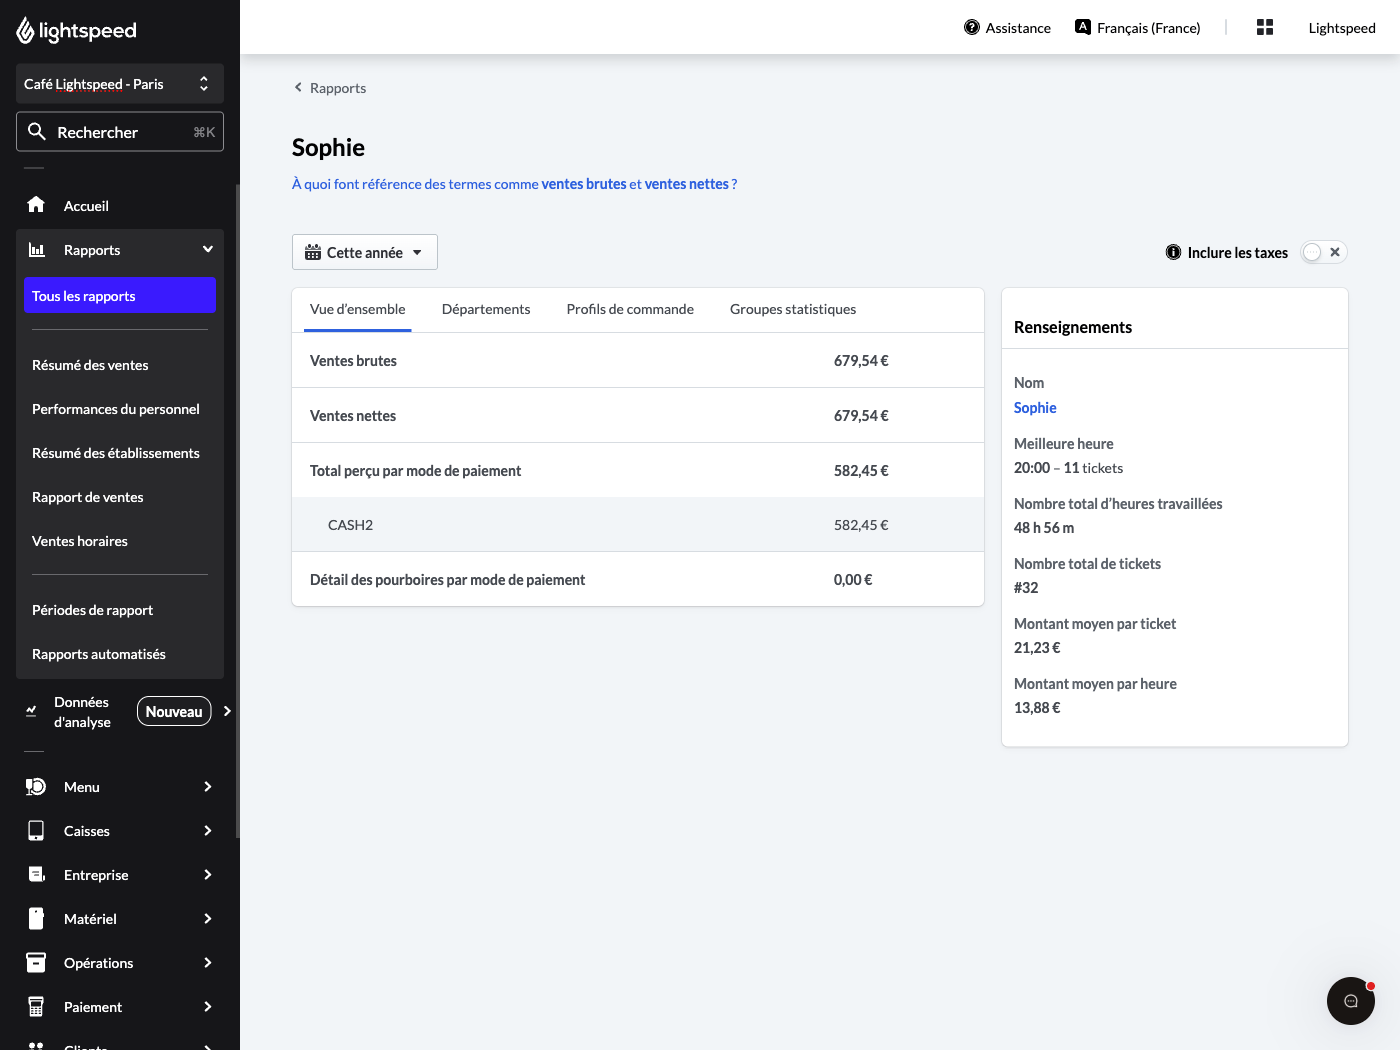Click the Assistance question mark icon
1400x1050 pixels.
point(972,28)
